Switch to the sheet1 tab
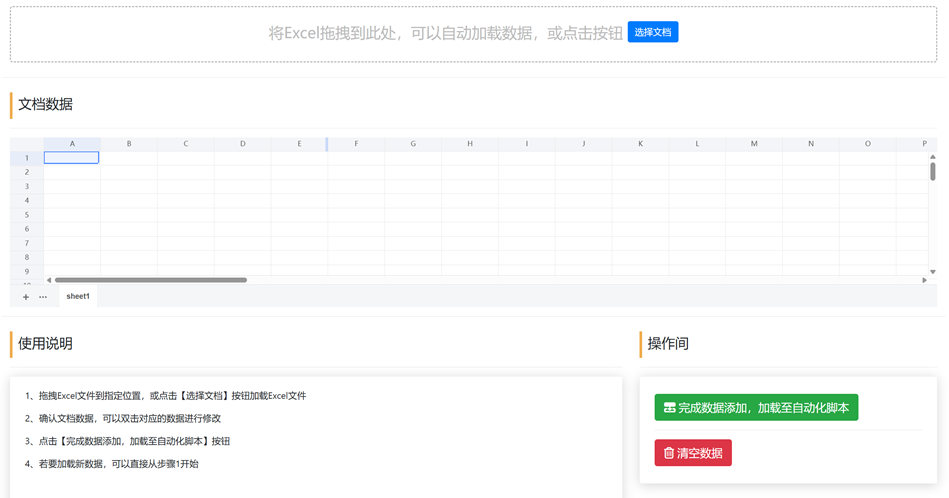The width and height of the screenshot is (949, 498). click(78, 296)
